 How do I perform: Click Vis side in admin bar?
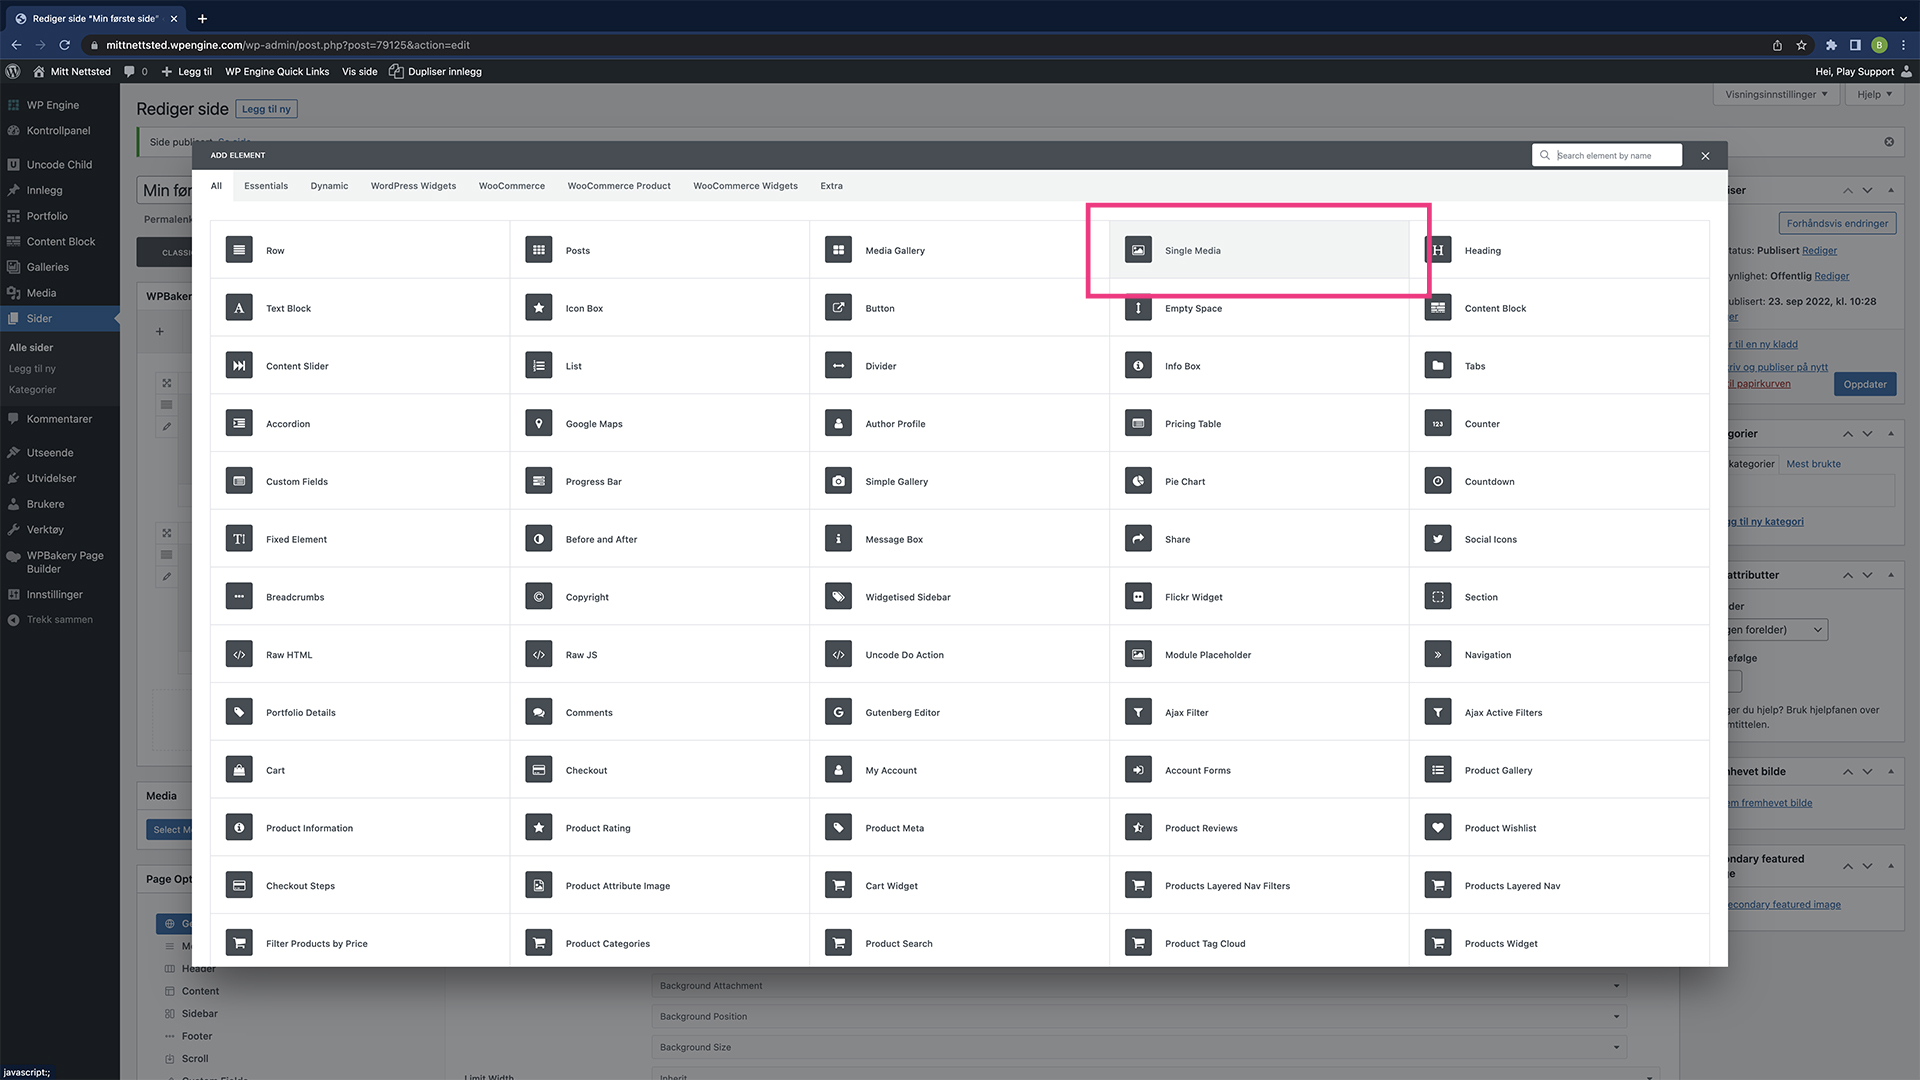pos(360,72)
